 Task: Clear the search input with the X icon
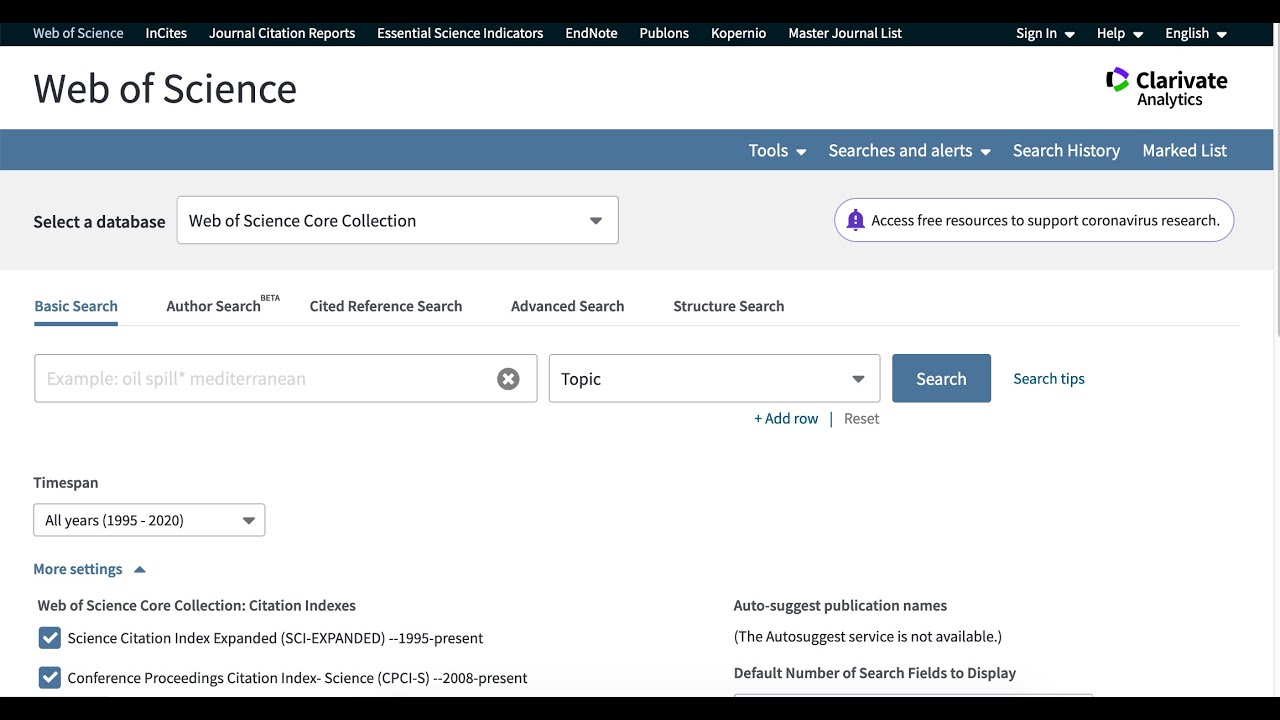[x=508, y=379]
